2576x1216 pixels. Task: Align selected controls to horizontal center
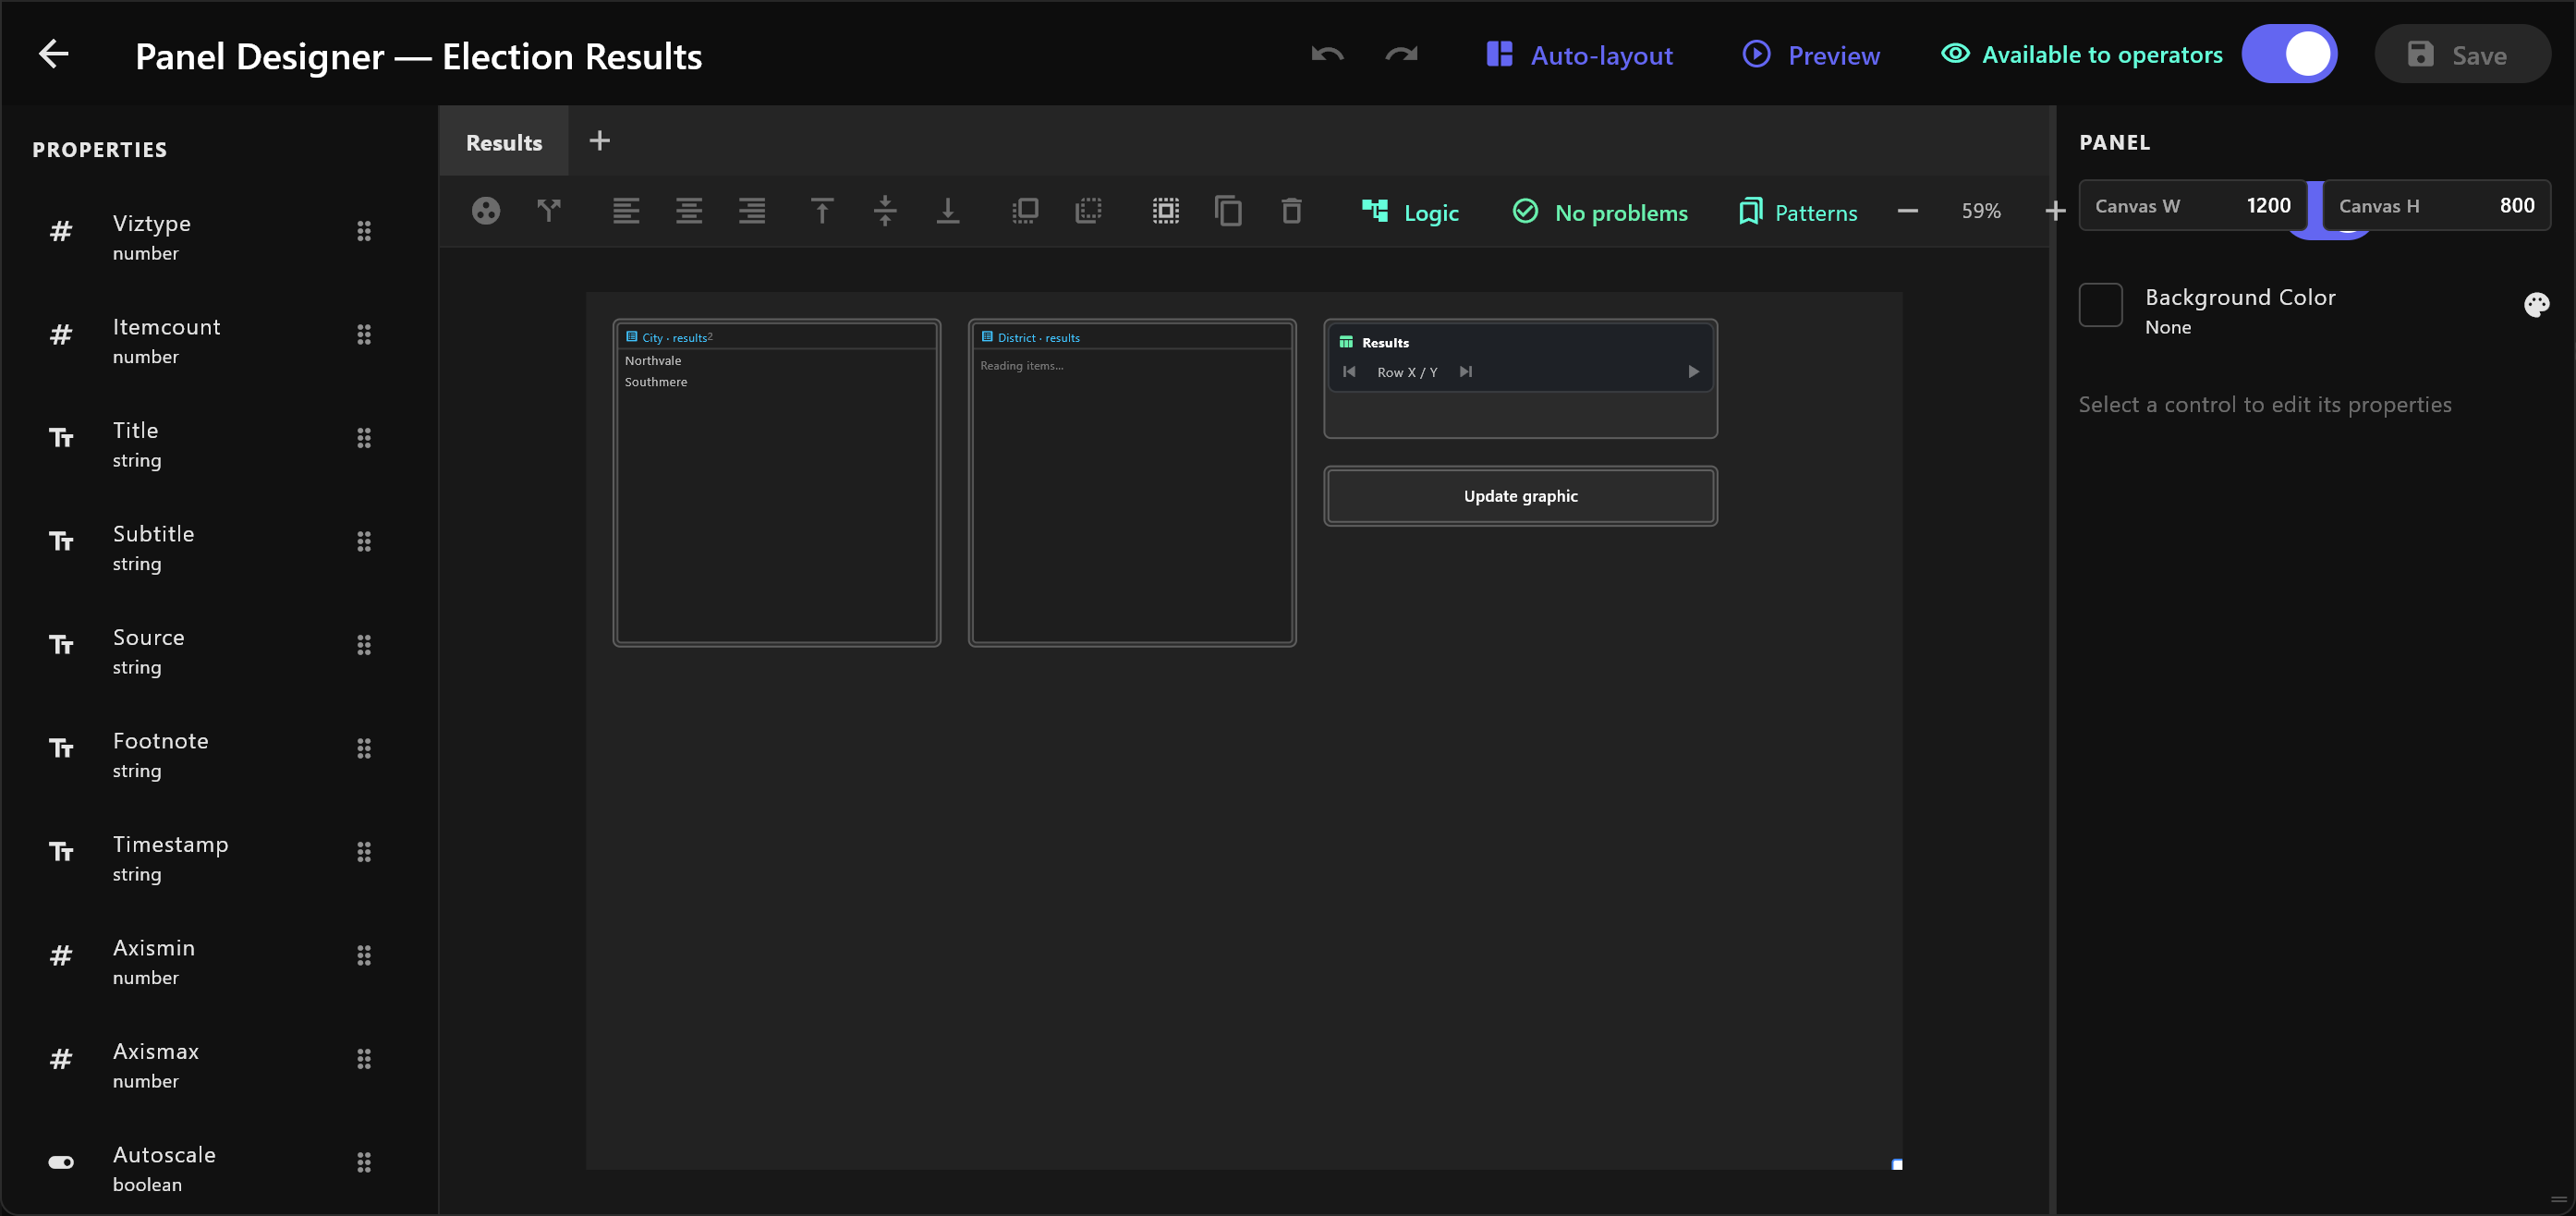(689, 211)
